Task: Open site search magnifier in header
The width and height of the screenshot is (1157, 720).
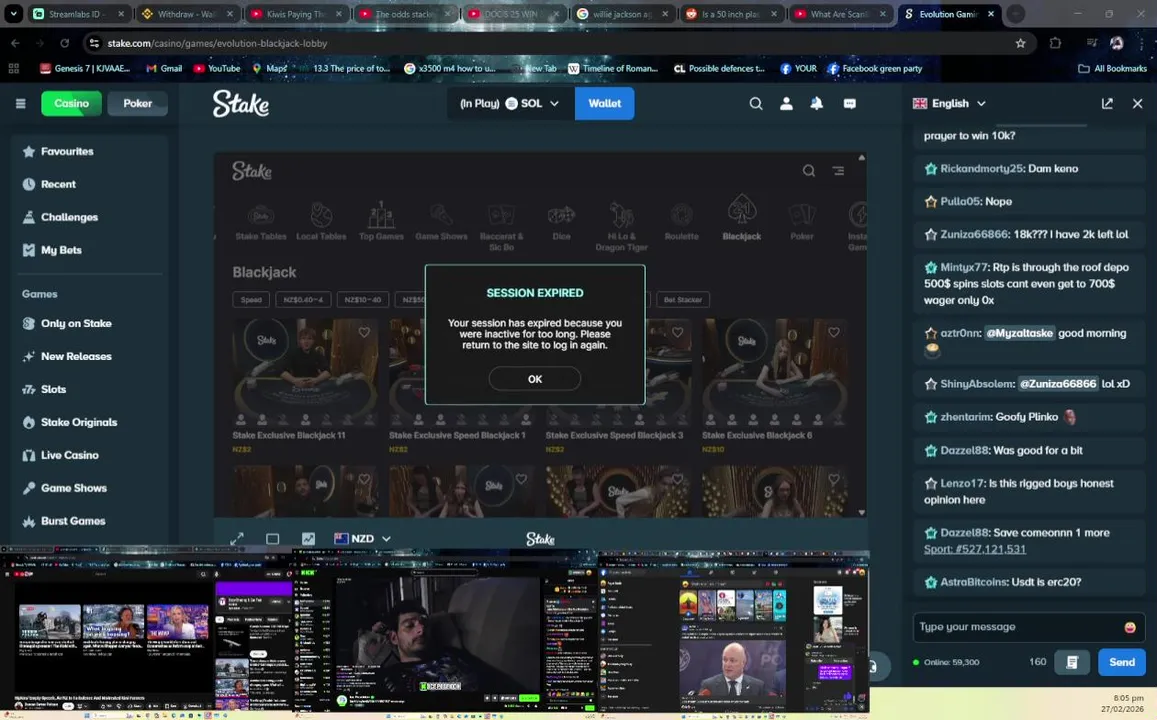Action: tap(756, 103)
